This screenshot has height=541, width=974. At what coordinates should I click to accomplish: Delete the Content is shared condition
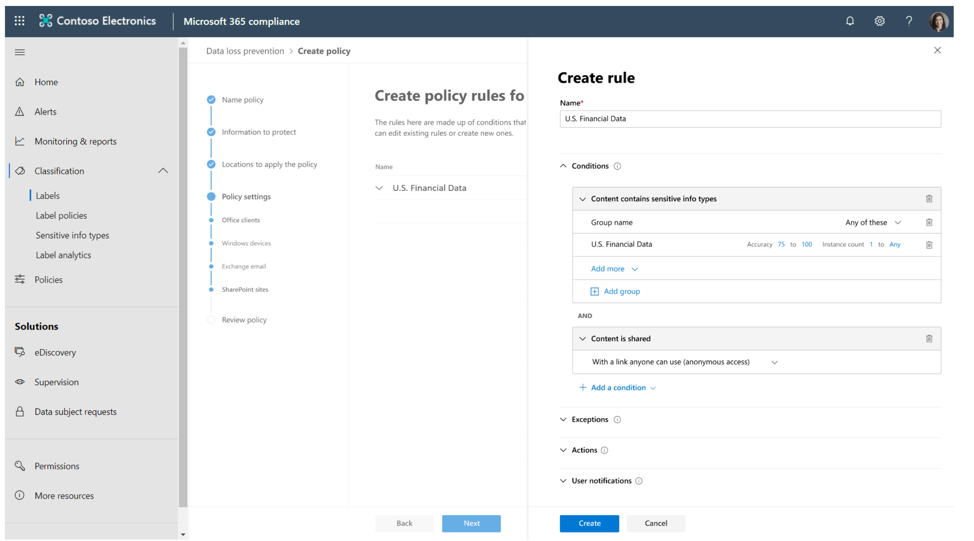click(x=929, y=339)
